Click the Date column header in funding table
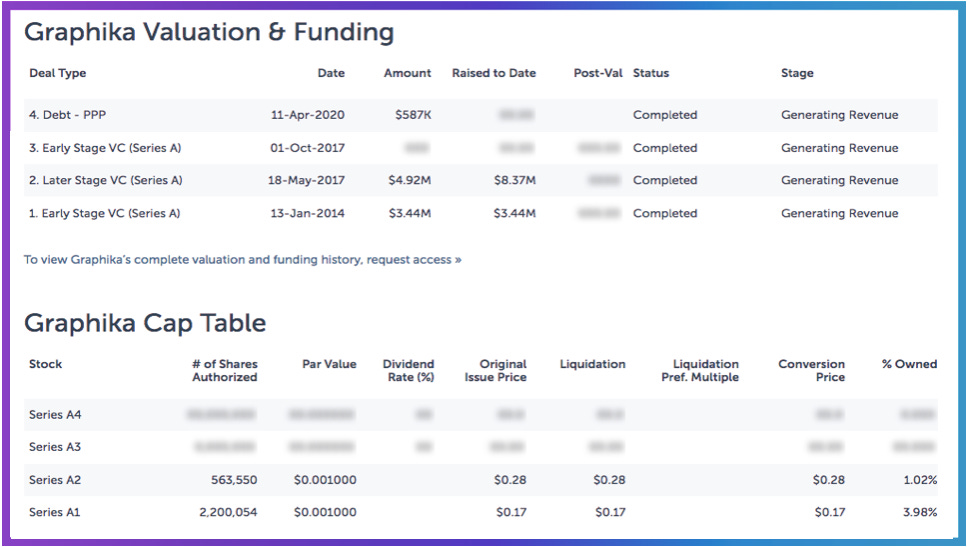This screenshot has width=967, height=547. 331,73
